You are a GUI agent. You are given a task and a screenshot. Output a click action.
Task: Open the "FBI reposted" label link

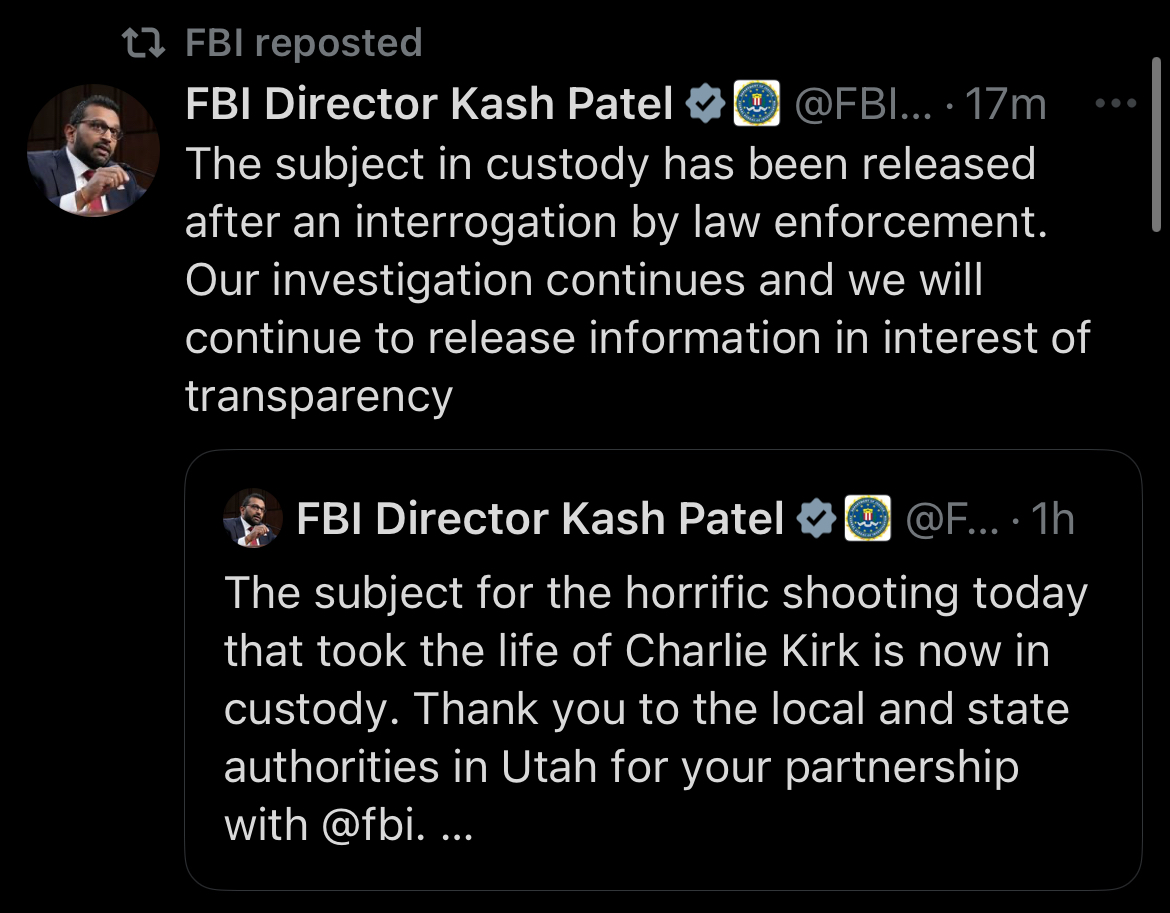[x=304, y=43]
